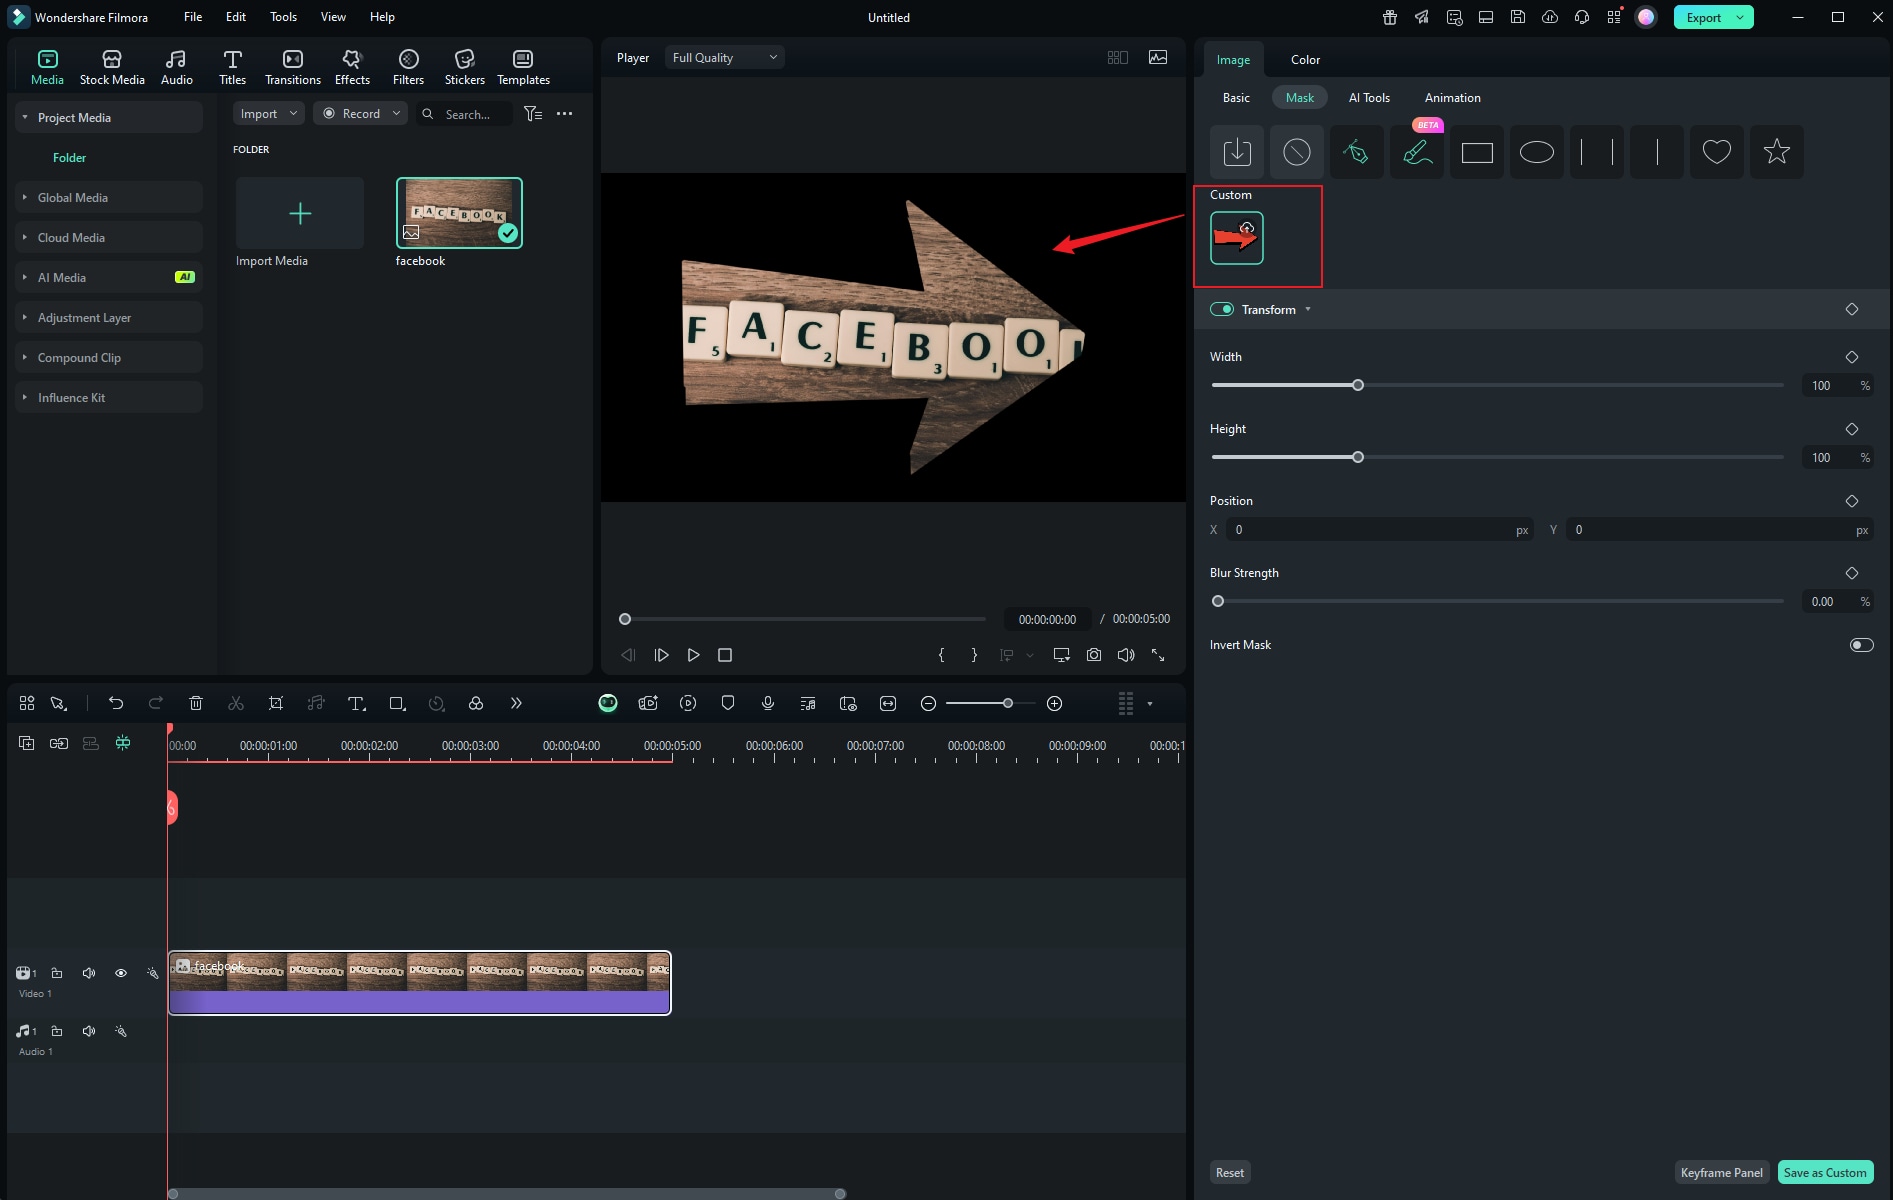Disable the Transform toggle
Screen dimensions: 1893x1200
[x=1221, y=309]
